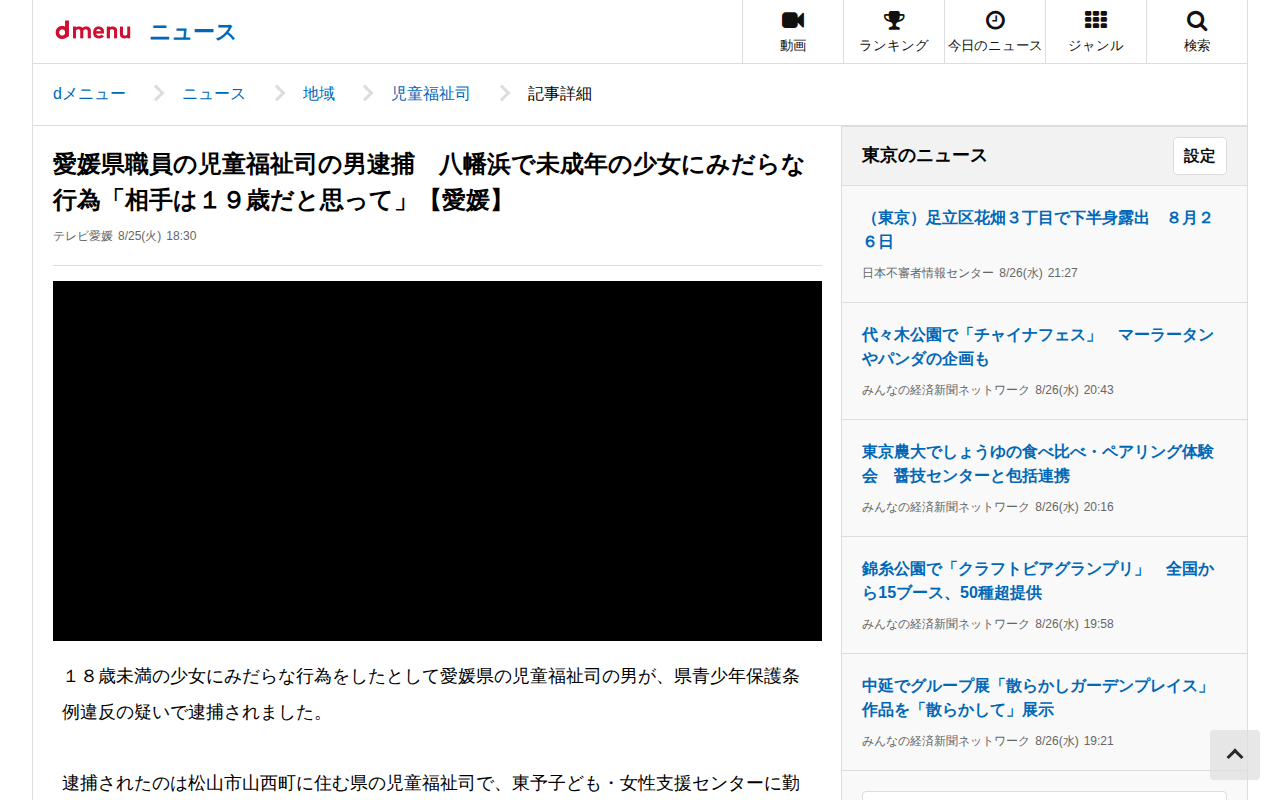
Task: Open the 代々木公園チャイナフェス article
Action: coord(1037,347)
